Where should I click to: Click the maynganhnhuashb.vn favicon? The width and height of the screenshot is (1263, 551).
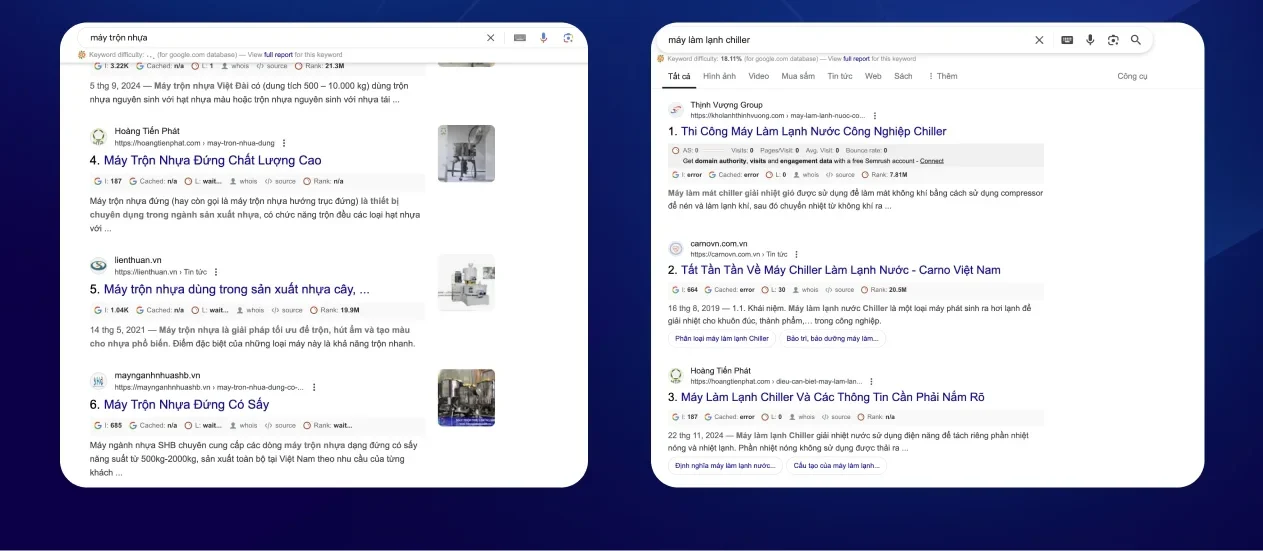click(98, 381)
